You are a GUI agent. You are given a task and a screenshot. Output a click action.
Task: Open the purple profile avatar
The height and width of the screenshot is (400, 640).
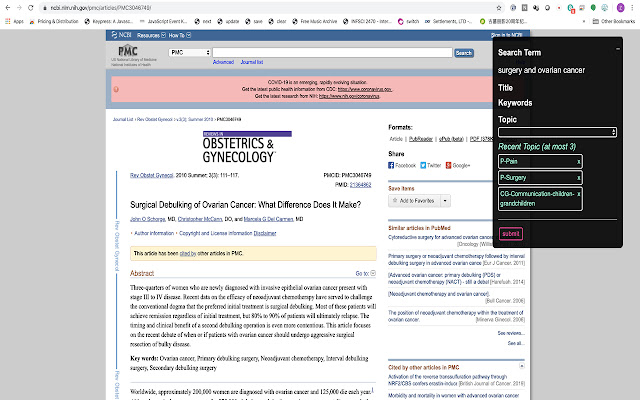coord(620,8)
